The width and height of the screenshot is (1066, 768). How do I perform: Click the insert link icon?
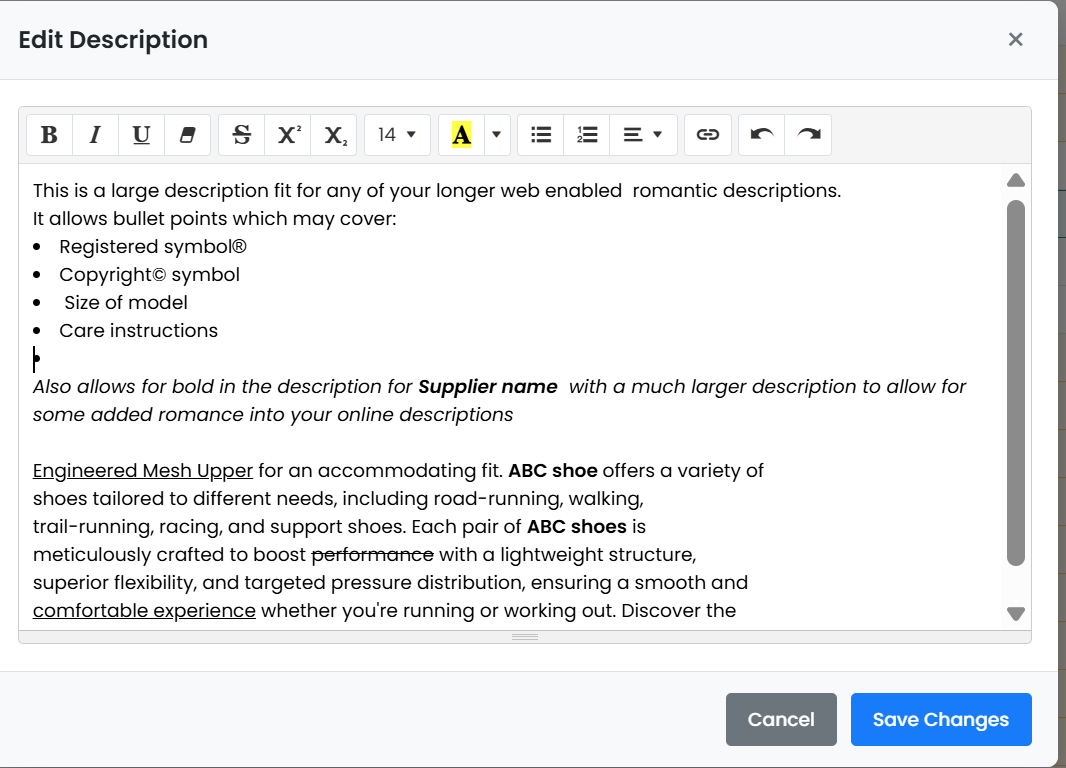click(708, 135)
